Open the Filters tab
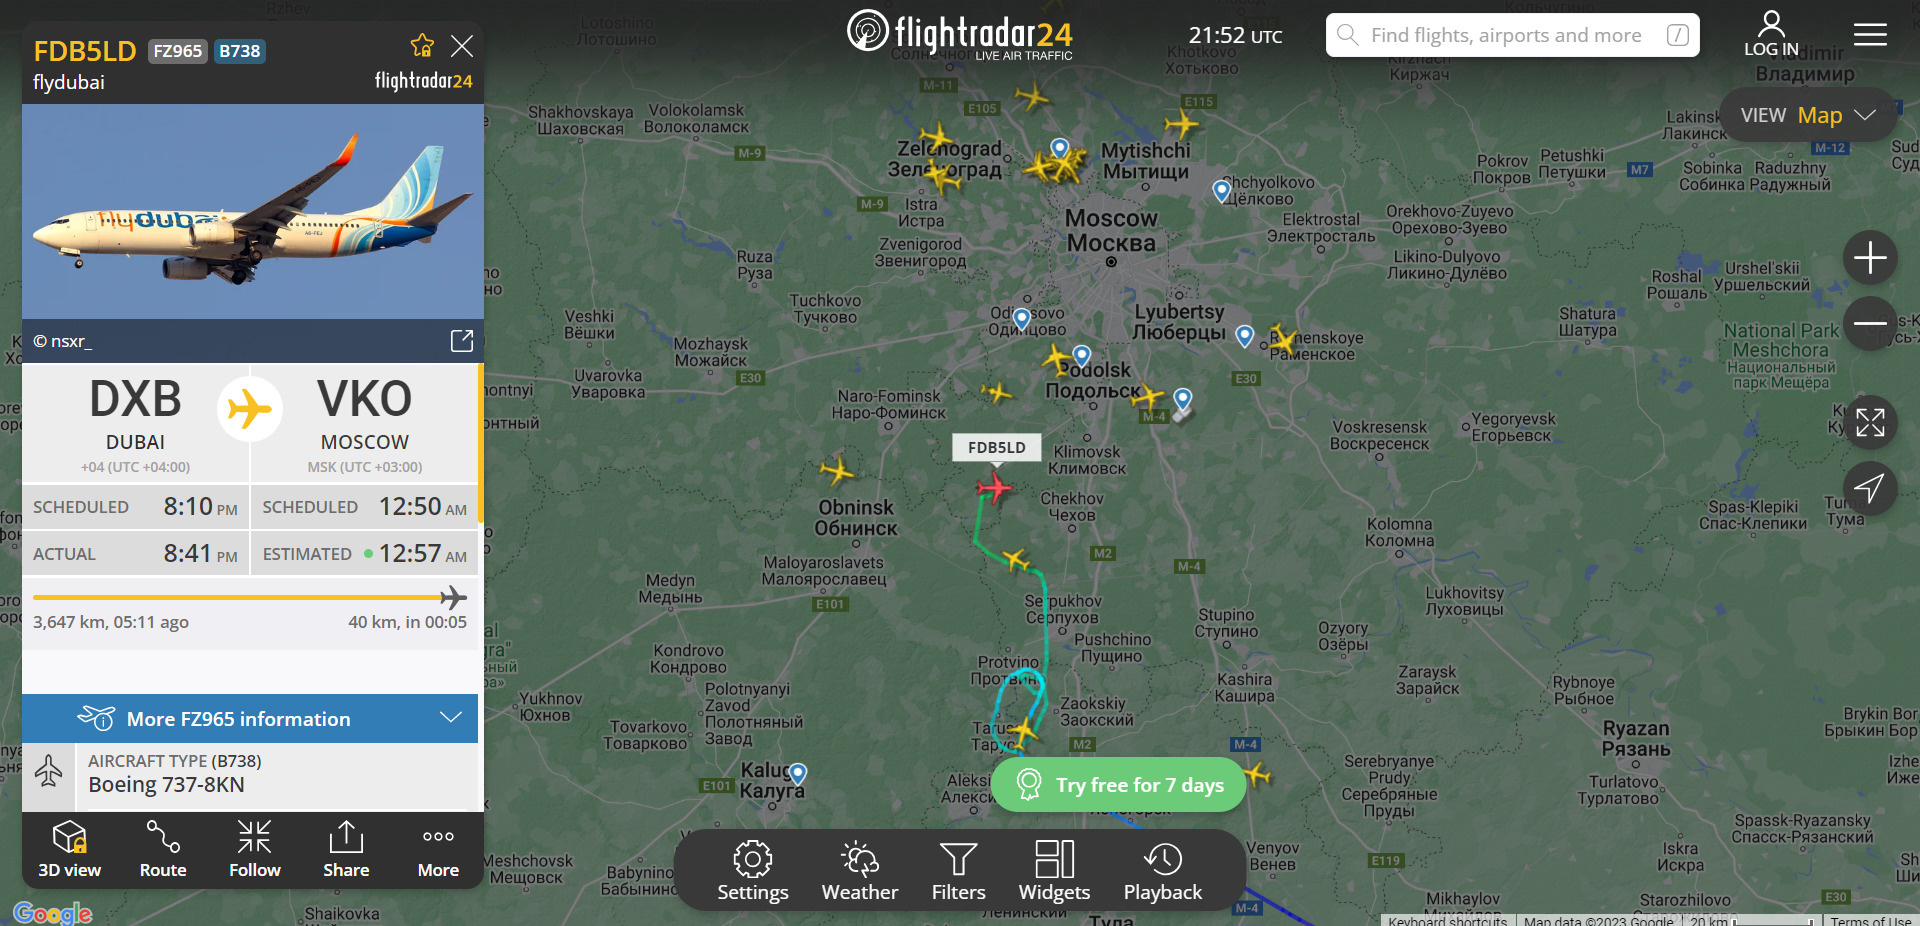This screenshot has width=1920, height=926. point(958,871)
